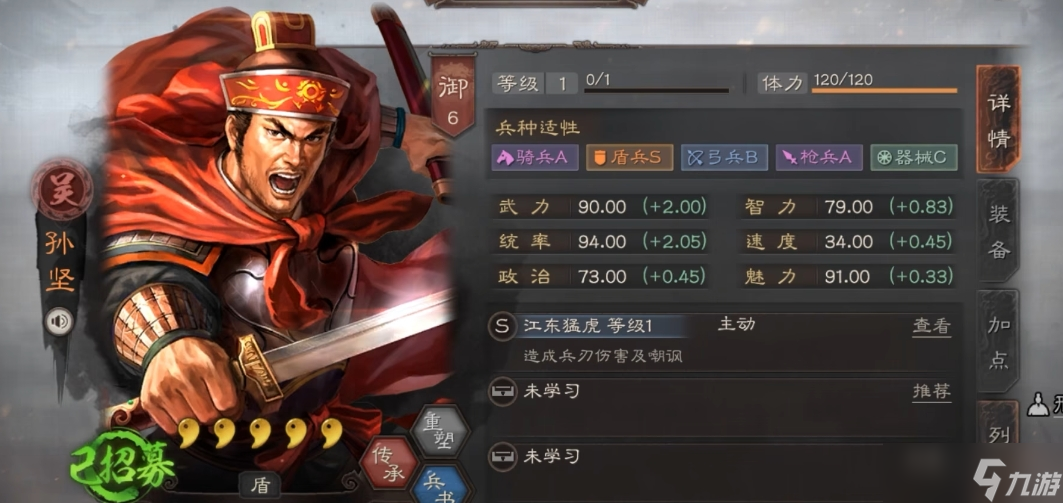Play Sun Jian's voice with the speaker icon
1063x503 pixels.
click(58, 321)
